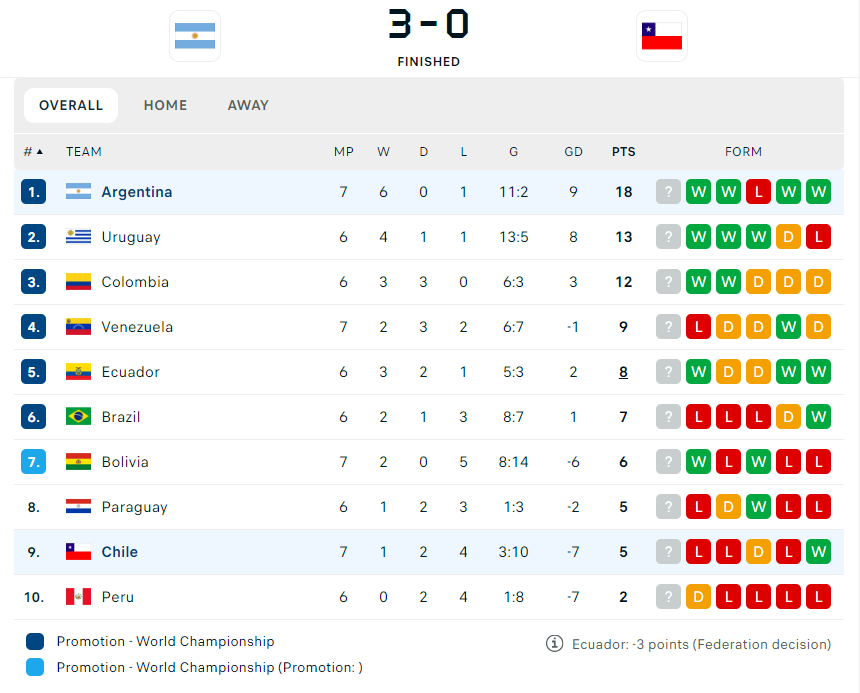This screenshot has height=693, width=860.
Task: Switch to the AWAY standings tab
Action: [248, 105]
